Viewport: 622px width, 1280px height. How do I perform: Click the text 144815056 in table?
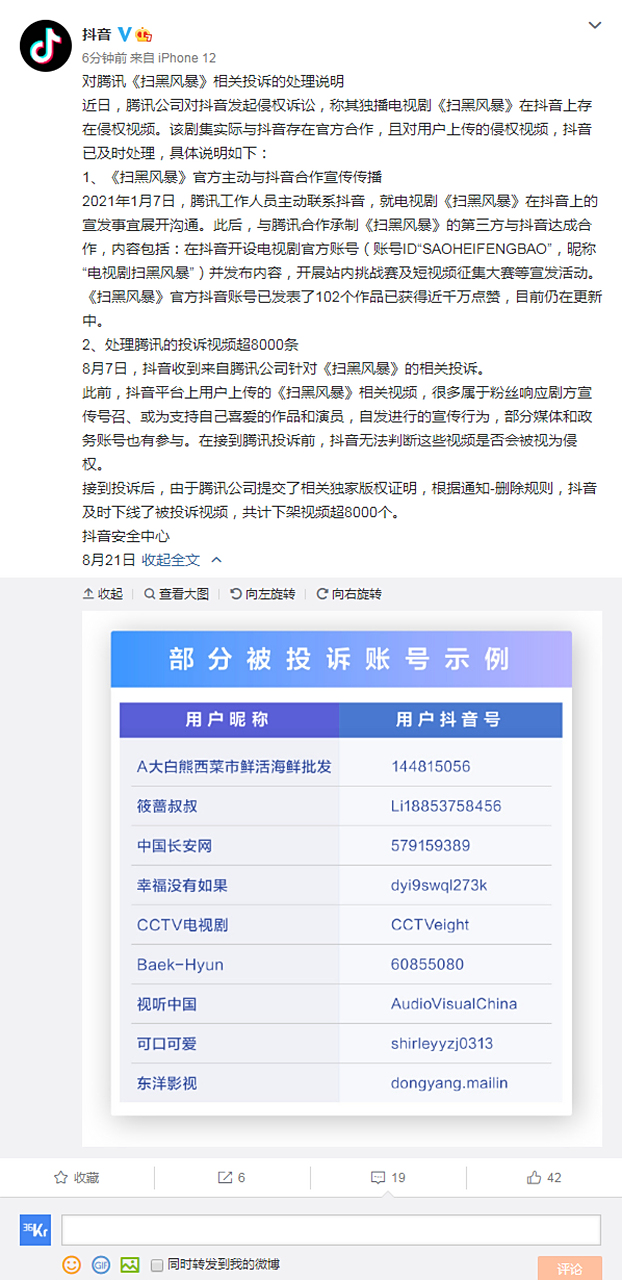tap(431, 767)
